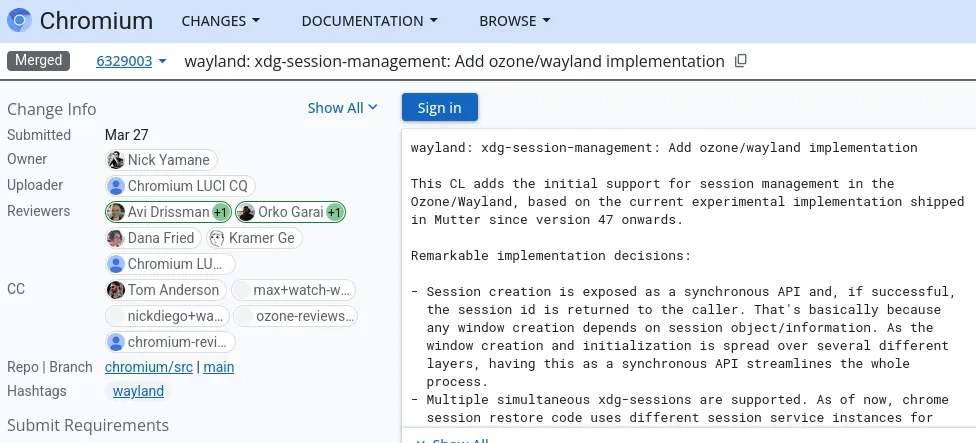Click the wayland hashtag chip
Viewport: 976px width, 443px height.
pos(138,391)
